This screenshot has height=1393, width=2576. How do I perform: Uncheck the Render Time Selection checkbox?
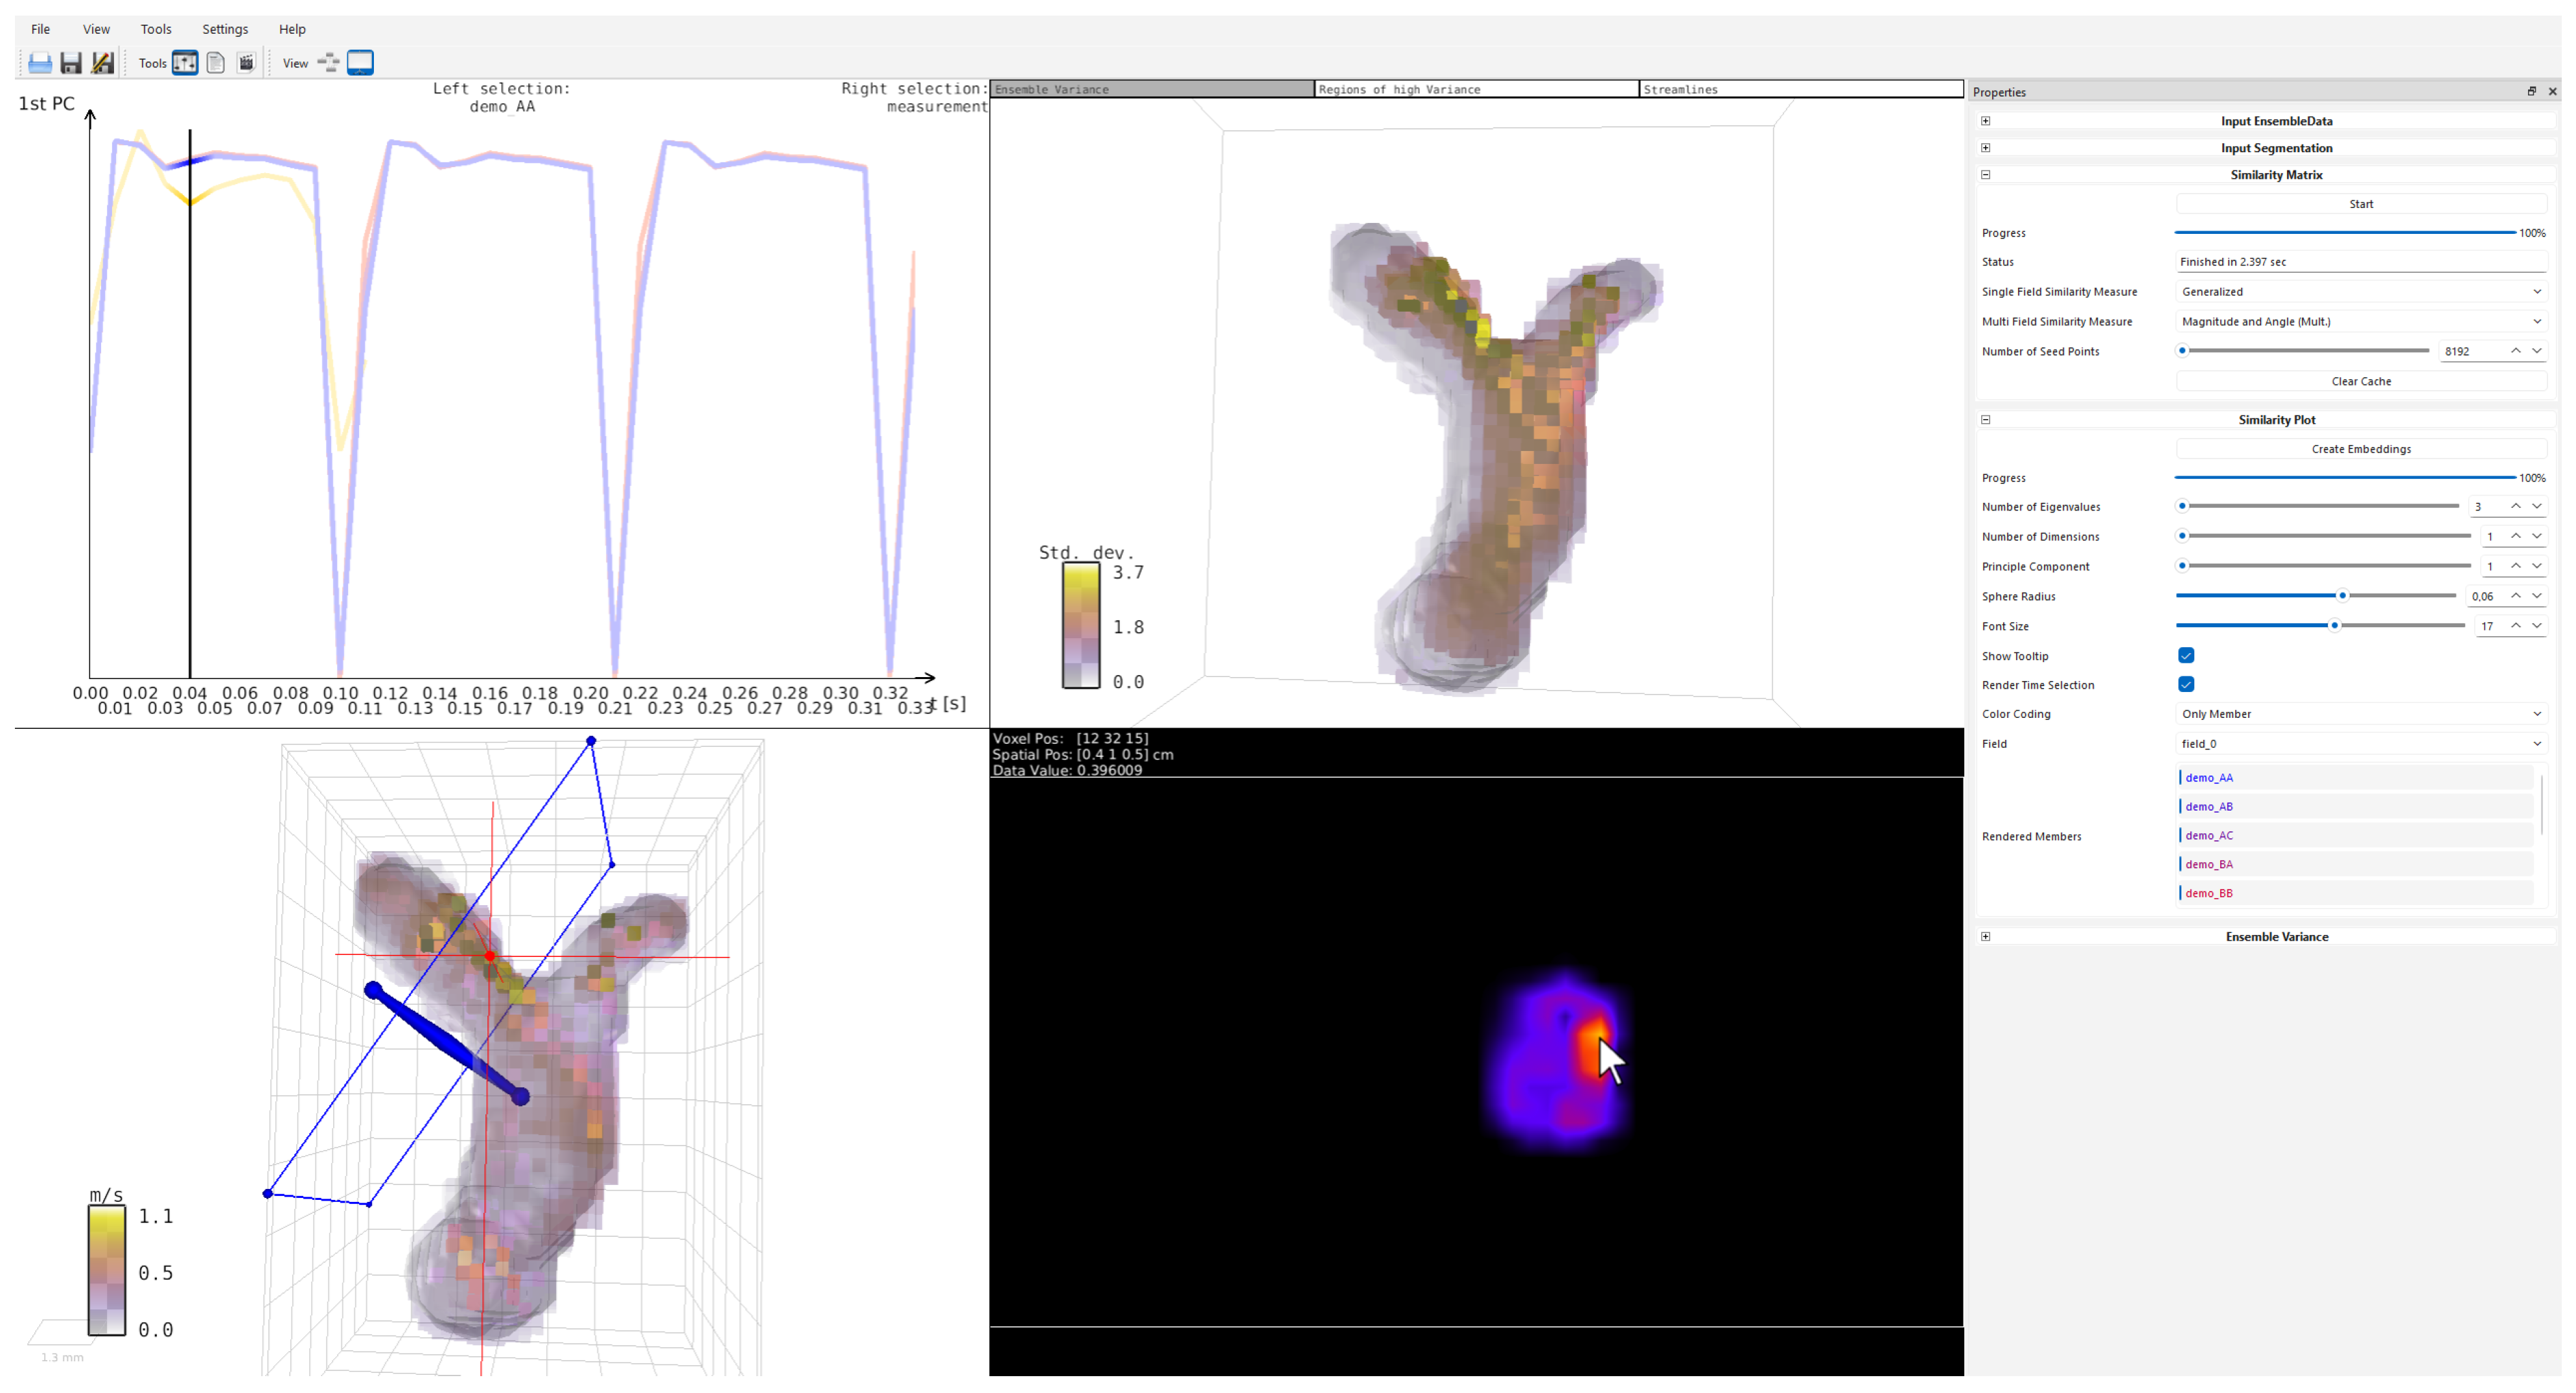2186,685
